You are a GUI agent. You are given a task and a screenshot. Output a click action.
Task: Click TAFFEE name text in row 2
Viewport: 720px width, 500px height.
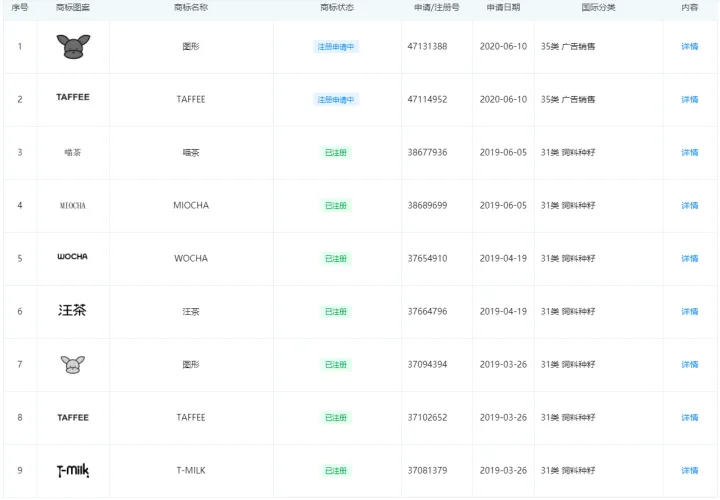click(x=191, y=99)
